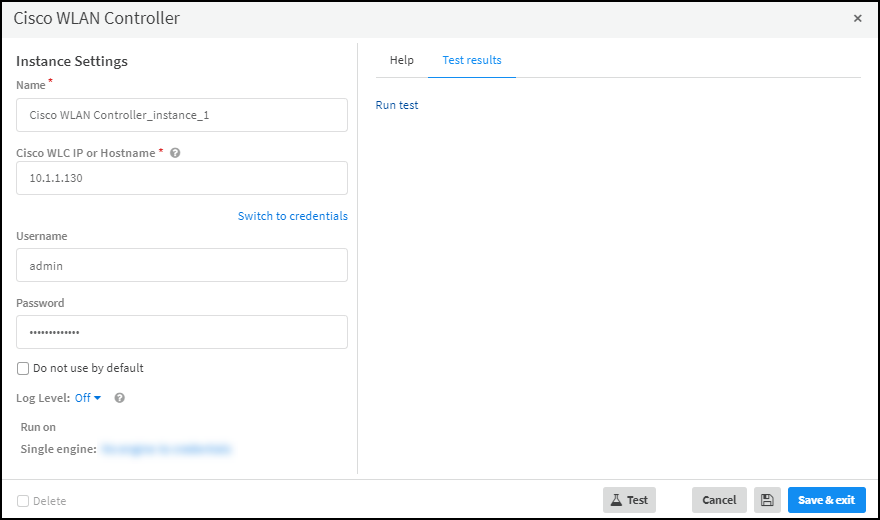Focus the Password field
This screenshot has width=880, height=520.
(182, 332)
